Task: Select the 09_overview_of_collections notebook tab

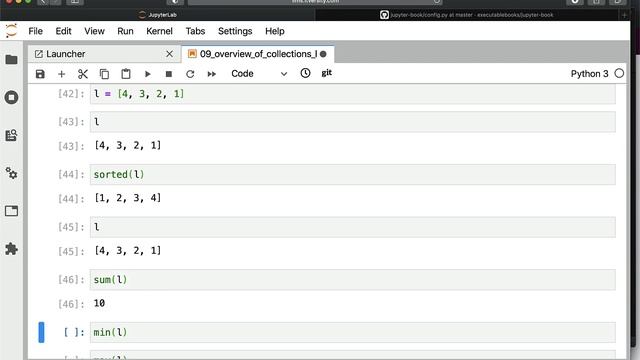Action: click(258, 54)
